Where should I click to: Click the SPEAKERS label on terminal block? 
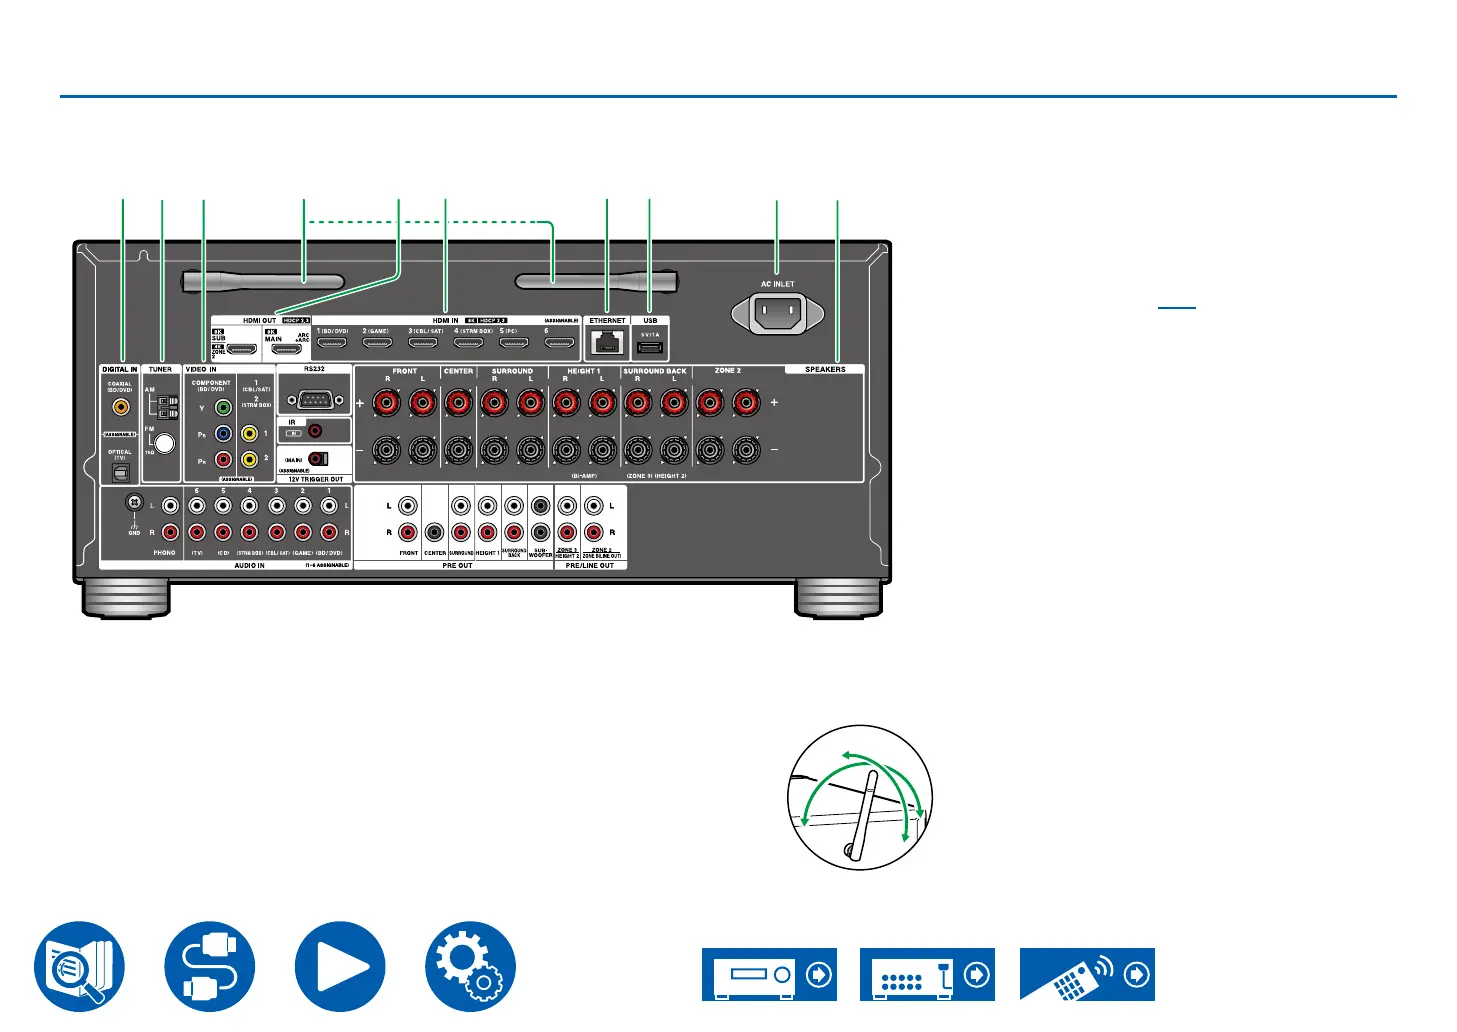pos(825,369)
